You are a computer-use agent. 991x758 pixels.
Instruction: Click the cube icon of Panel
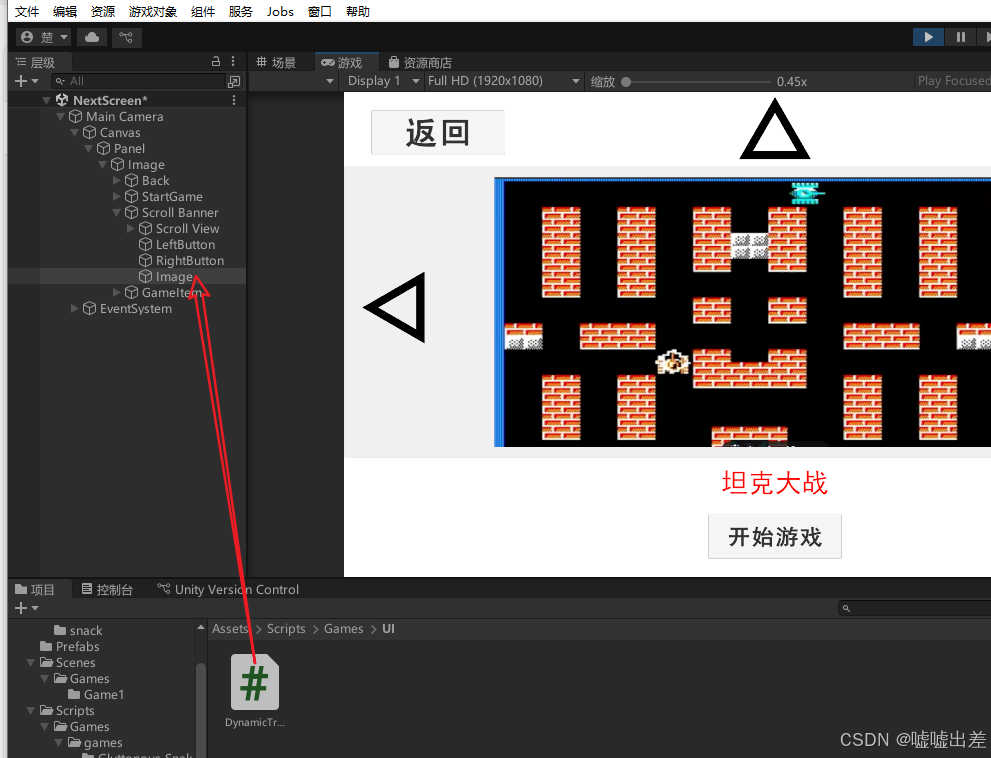pyautogui.click(x=104, y=148)
